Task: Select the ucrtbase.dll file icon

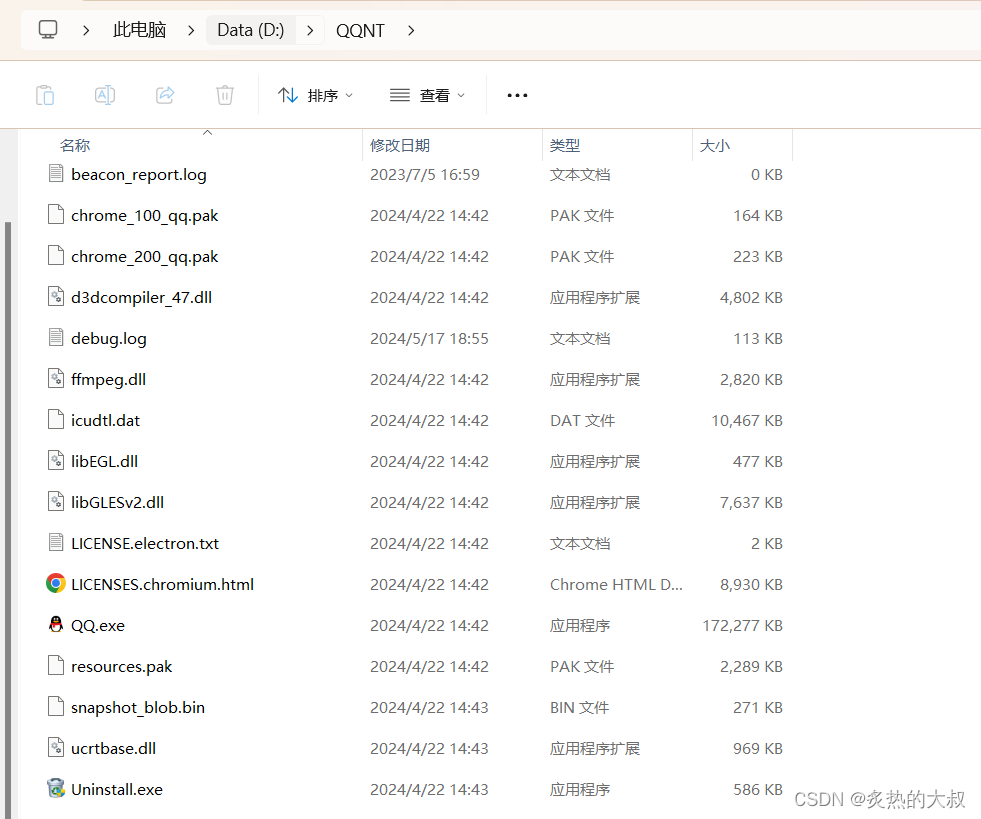Action: pyautogui.click(x=56, y=747)
